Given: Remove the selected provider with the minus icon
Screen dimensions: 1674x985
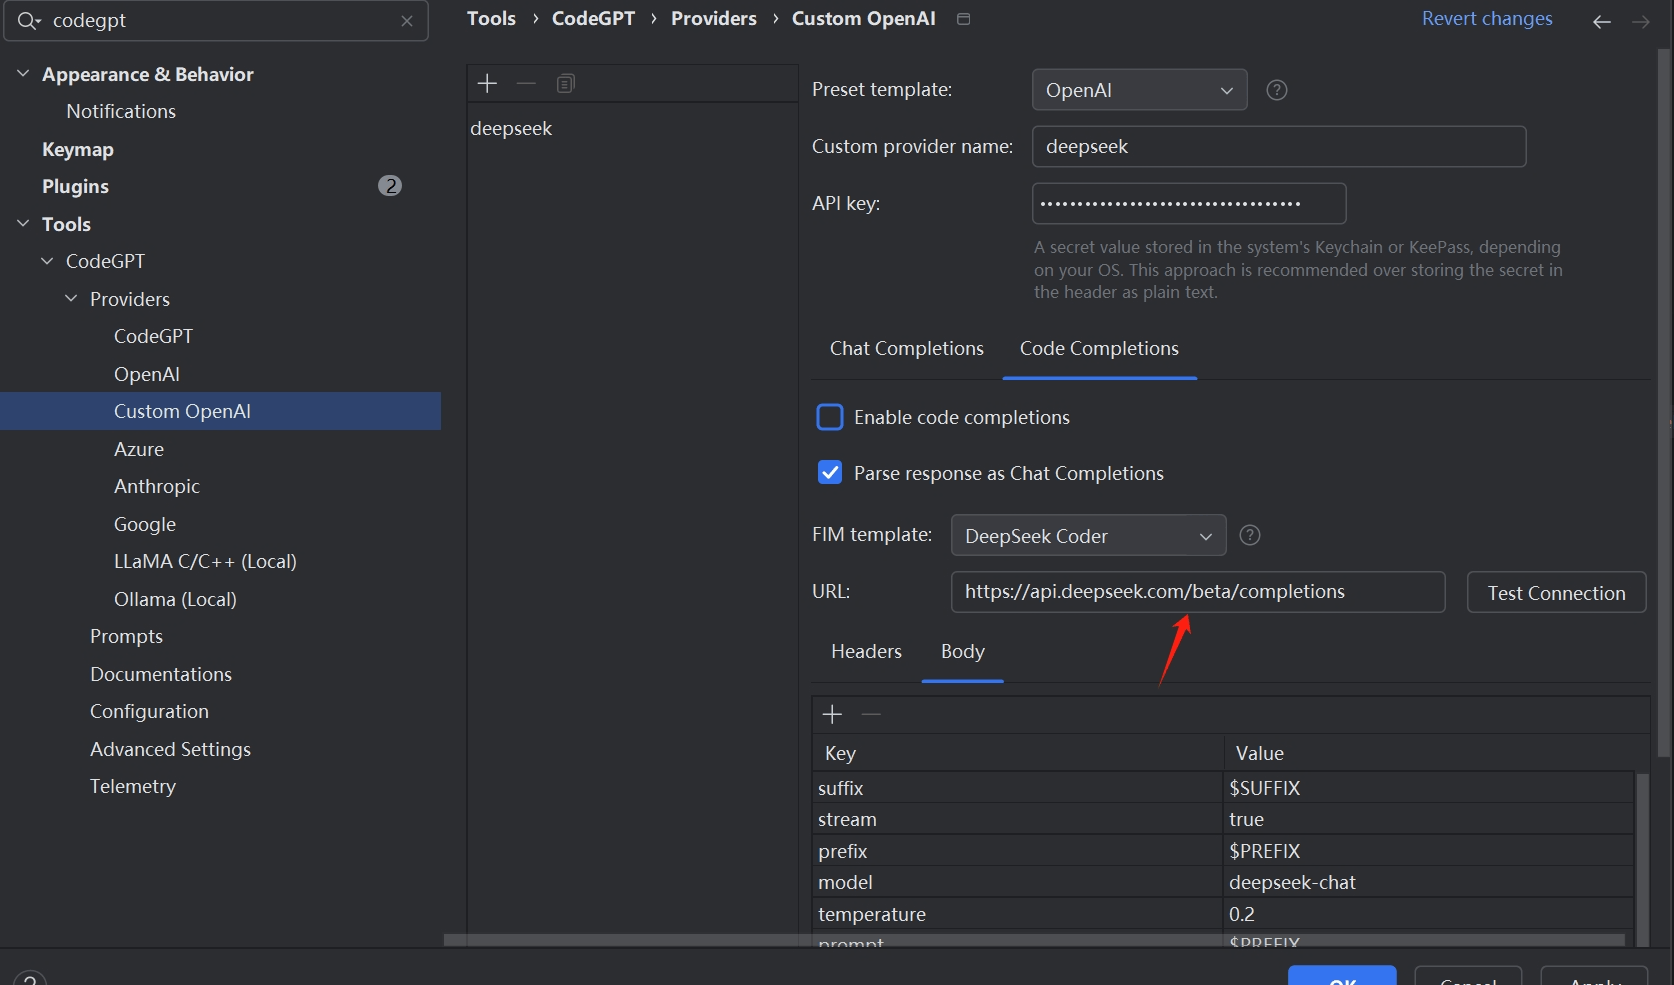Looking at the screenshot, I should coord(526,84).
